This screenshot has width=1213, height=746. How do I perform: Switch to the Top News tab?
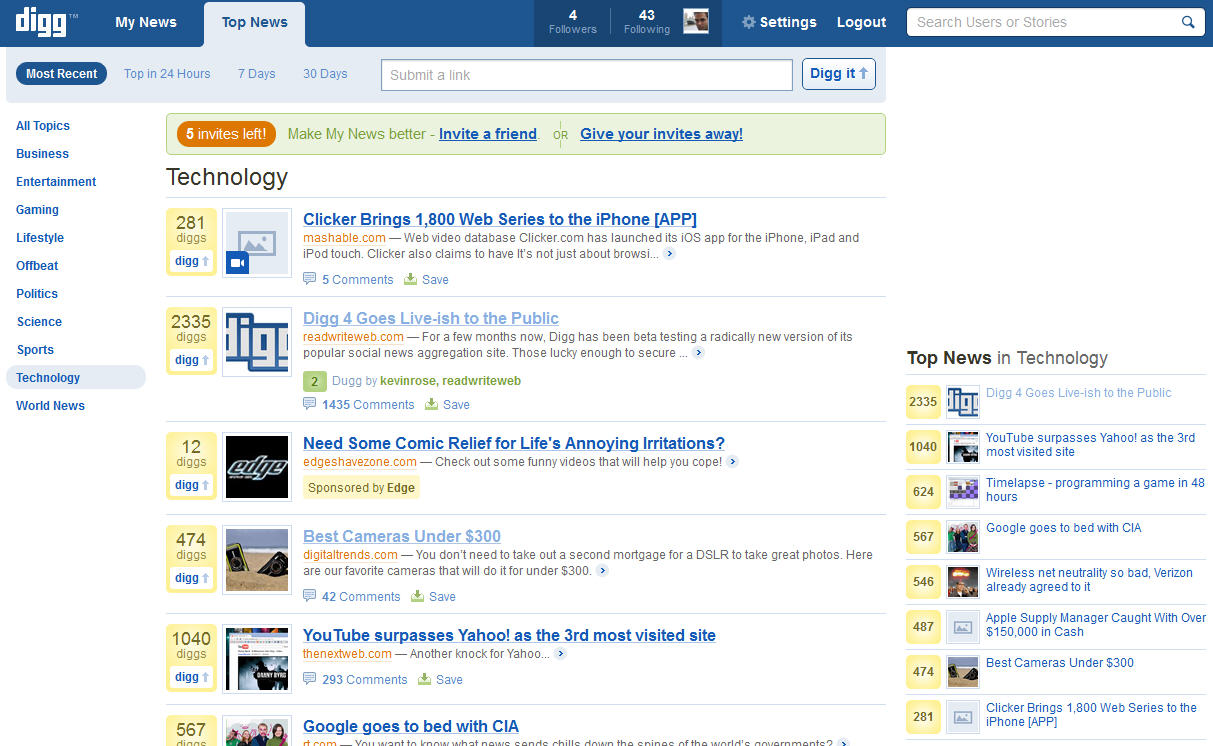[255, 23]
